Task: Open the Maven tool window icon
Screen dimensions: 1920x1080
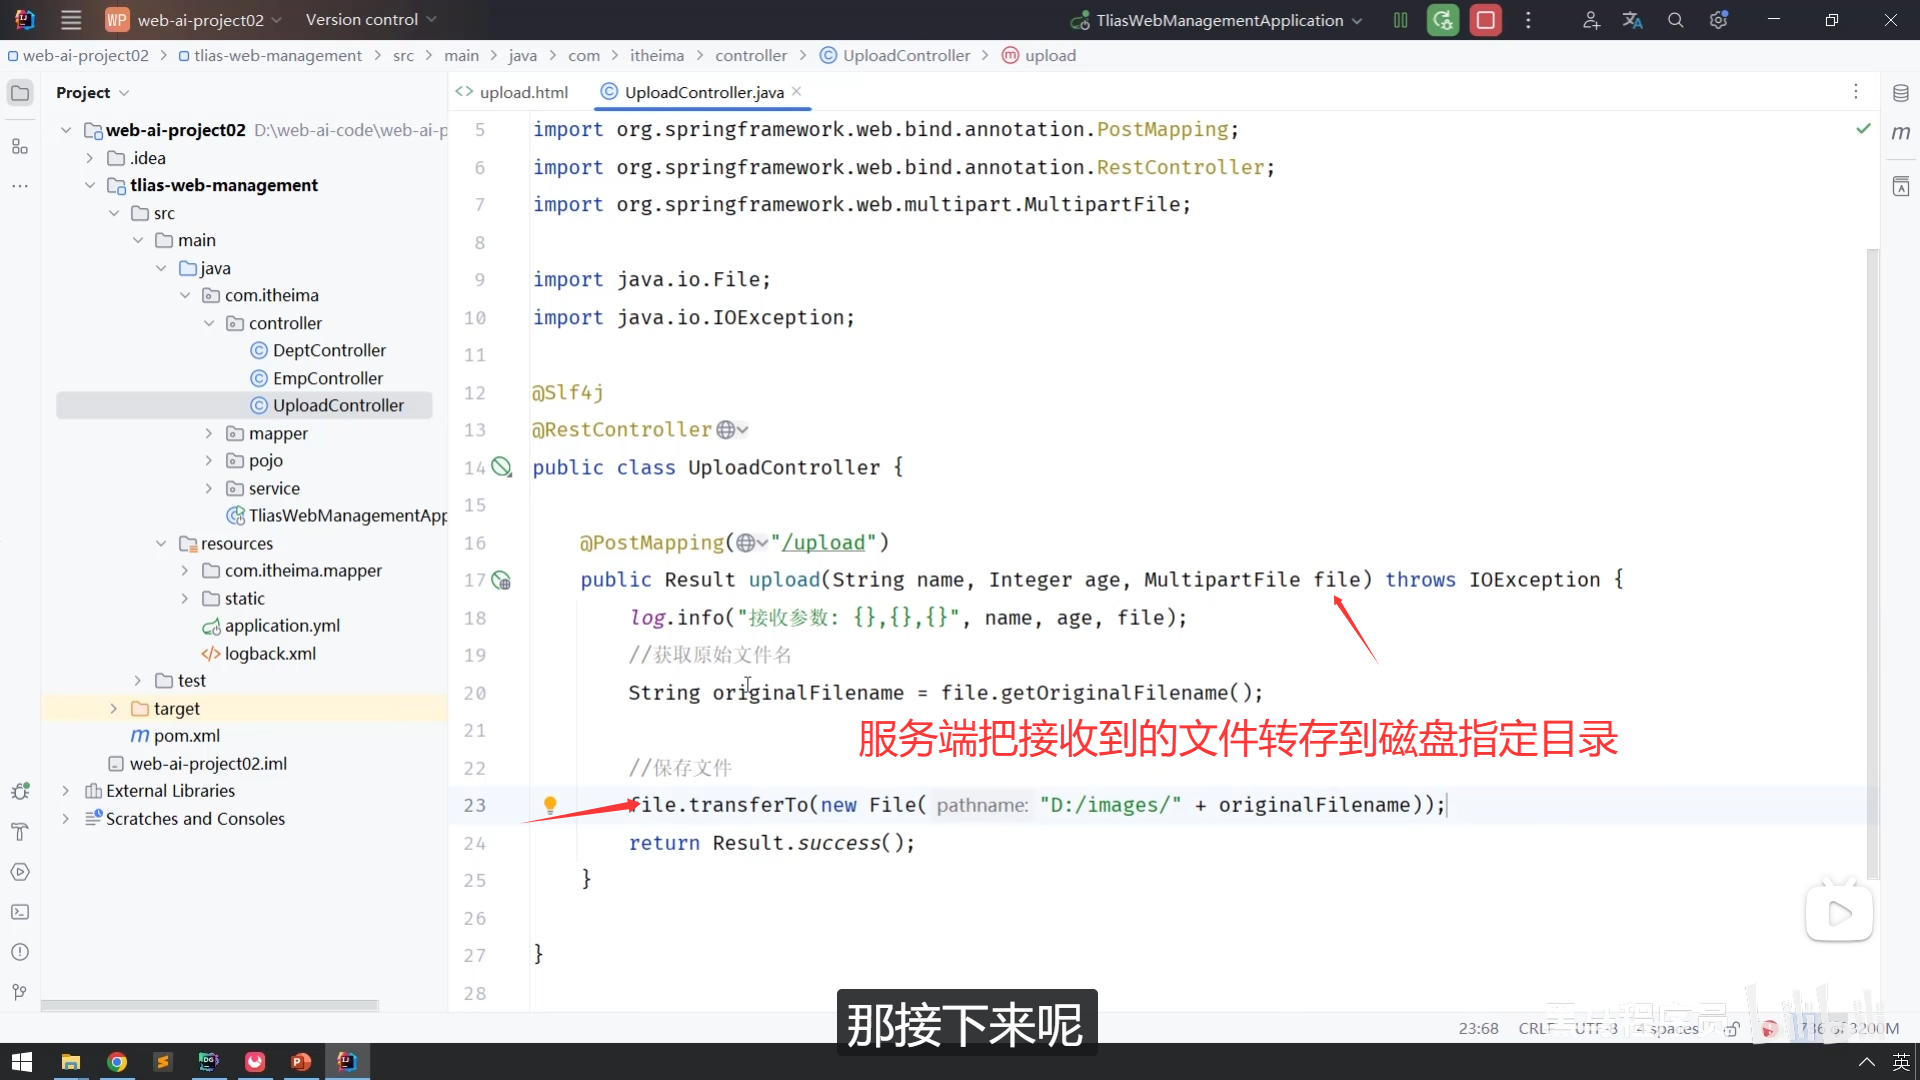Action: pos(1901,133)
